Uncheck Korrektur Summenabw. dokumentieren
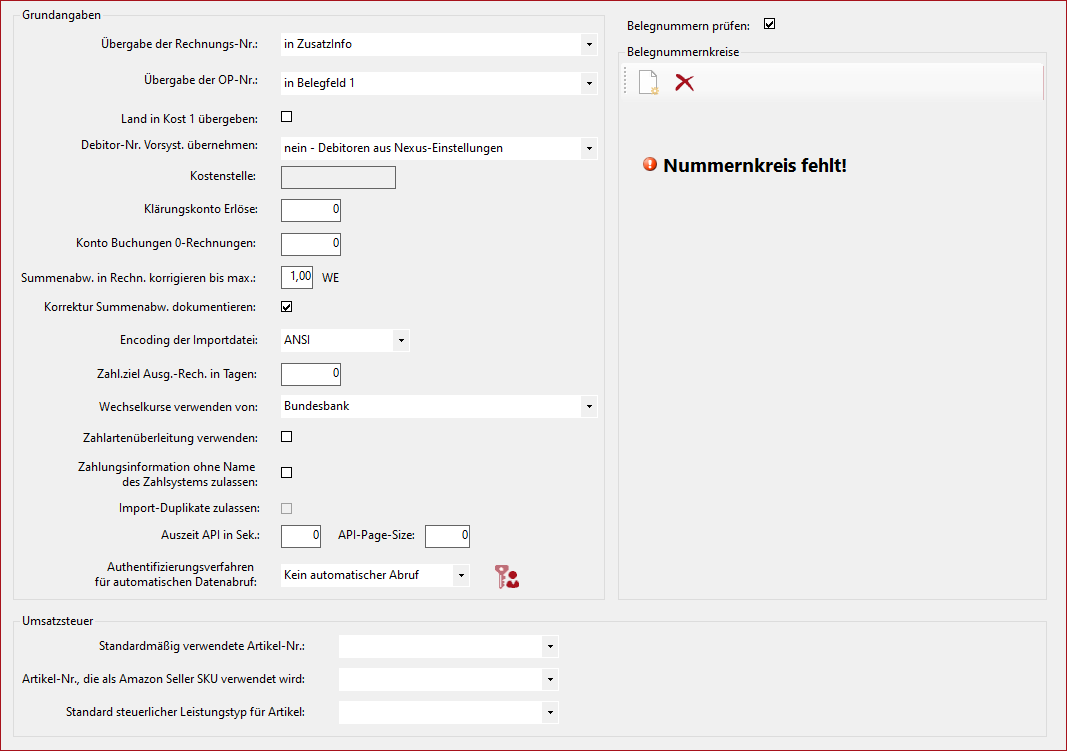This screenshot has height=751, width=1067. point(287,307)
